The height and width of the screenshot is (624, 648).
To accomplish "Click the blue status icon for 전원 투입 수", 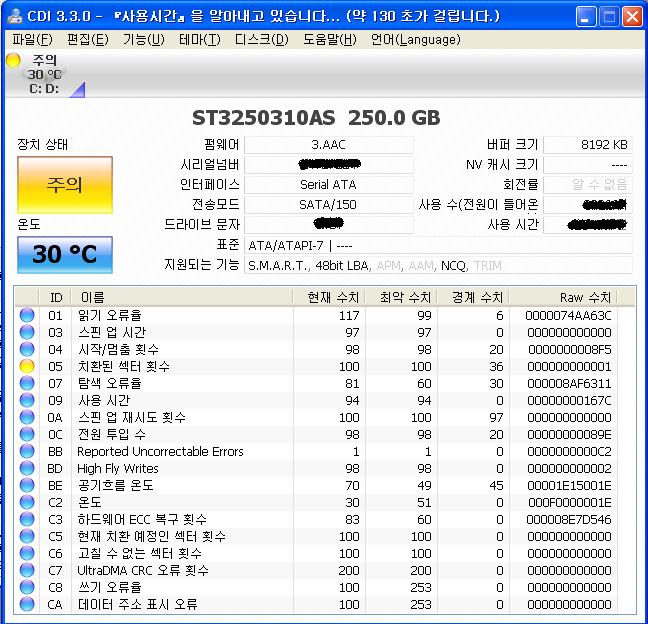I will point(27,434).
